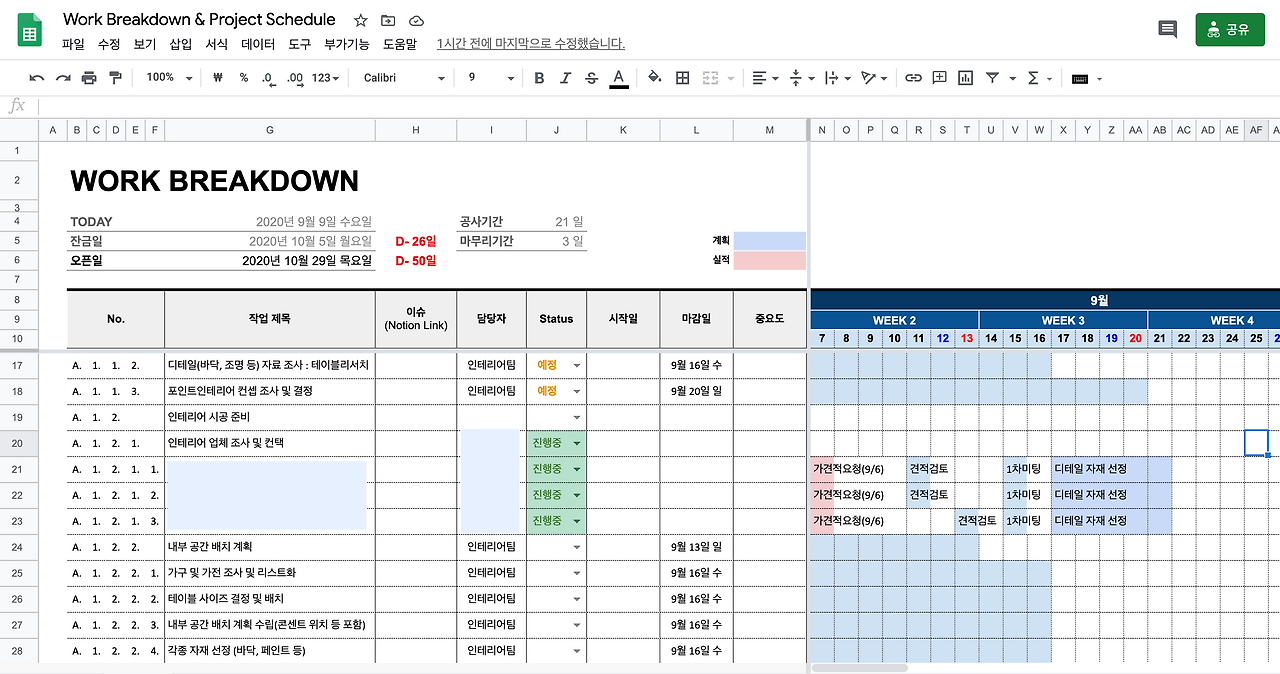1280x674 pixels.
Task: Toggle bold formatting
Action: click(539, 77)
